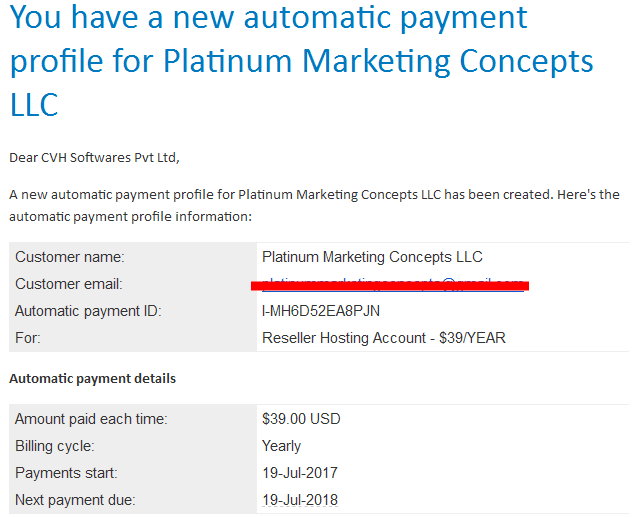
Task: Click the Billing cycle label
Action: click(55, 446)
